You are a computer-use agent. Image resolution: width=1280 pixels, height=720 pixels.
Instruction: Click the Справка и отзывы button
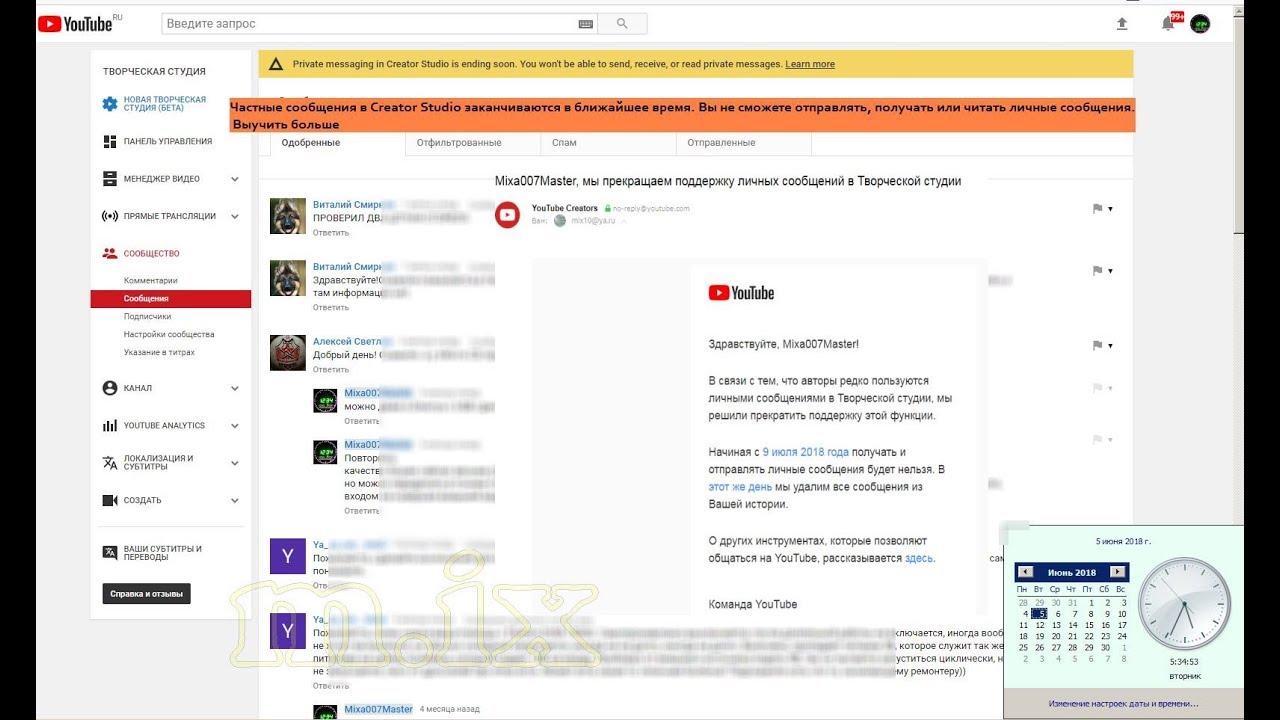click(x=146, y=594)
